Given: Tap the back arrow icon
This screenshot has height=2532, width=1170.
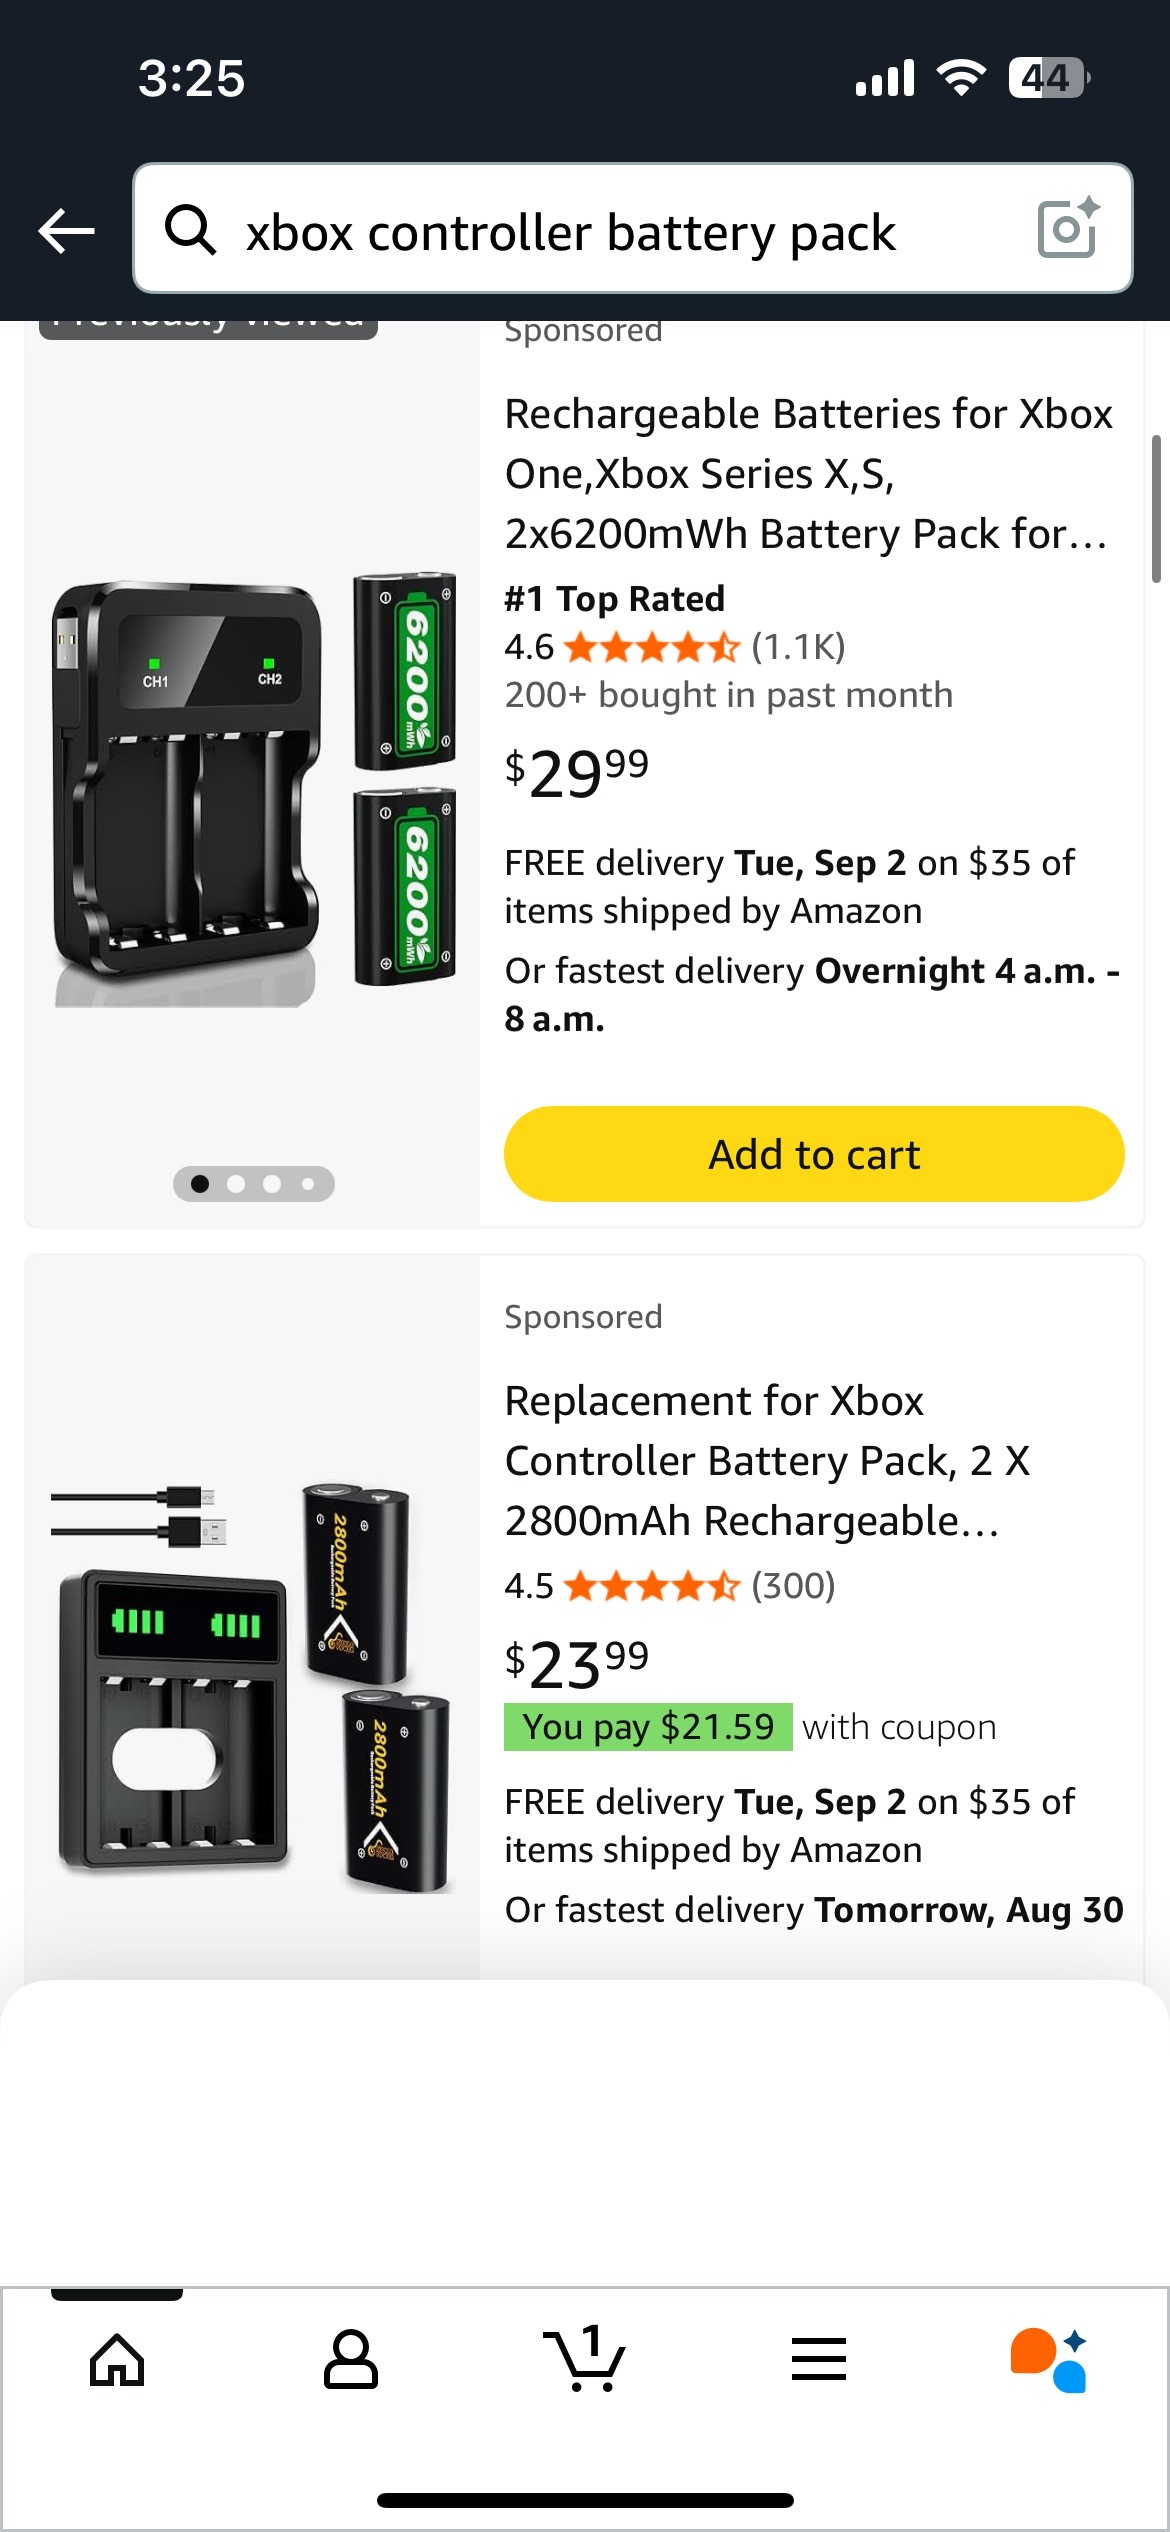Looking at the screenshot, I should pos(66,231).
